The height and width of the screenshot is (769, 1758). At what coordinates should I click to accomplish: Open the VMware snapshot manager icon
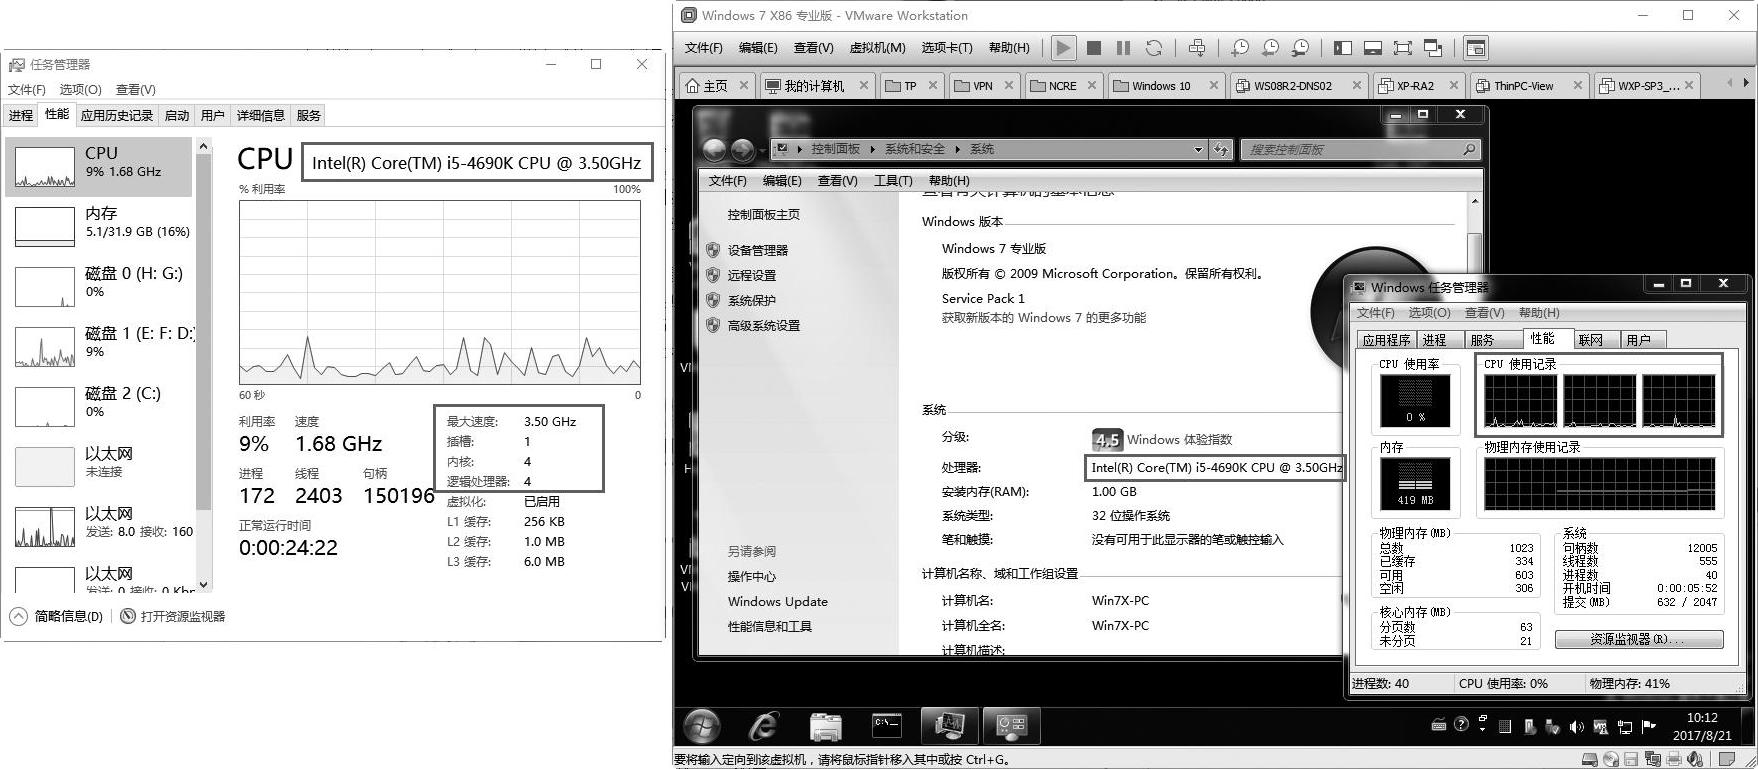click(x=1301, y=48)
